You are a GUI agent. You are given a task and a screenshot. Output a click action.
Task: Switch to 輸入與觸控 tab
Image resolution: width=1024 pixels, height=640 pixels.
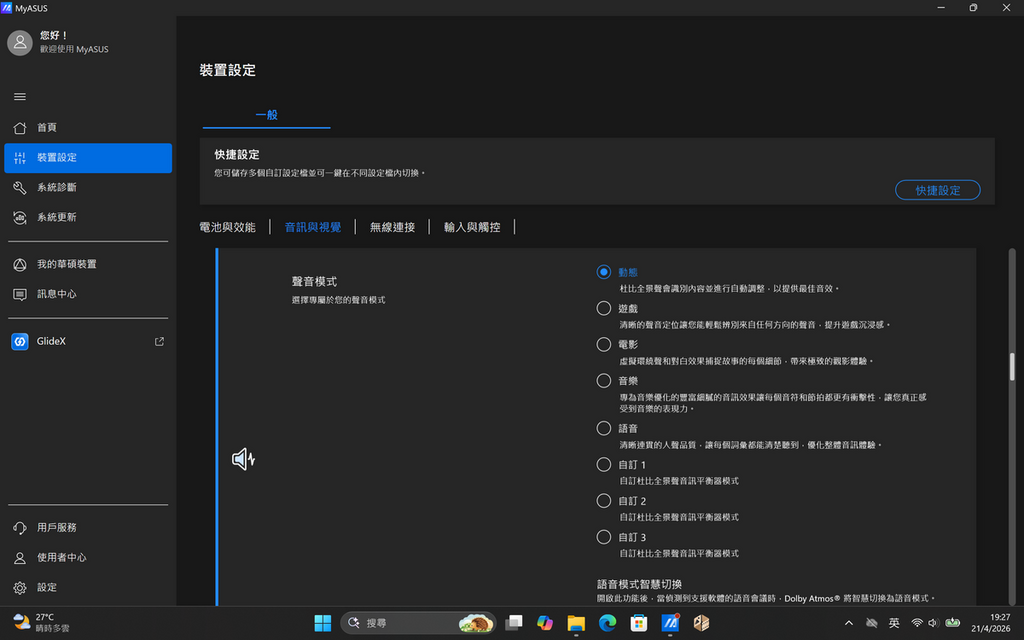(x=472, y=227)
